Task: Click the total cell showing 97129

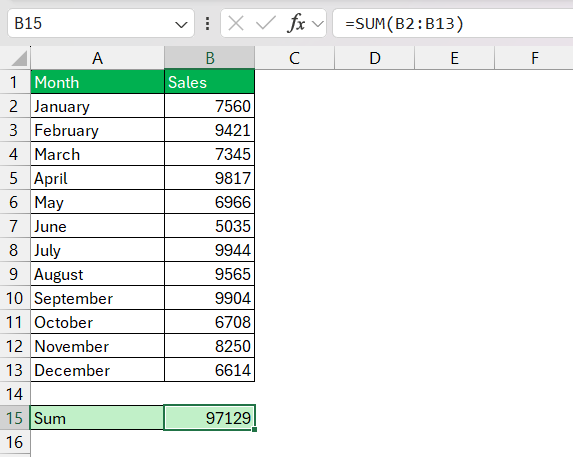Action: pos(209,418)
